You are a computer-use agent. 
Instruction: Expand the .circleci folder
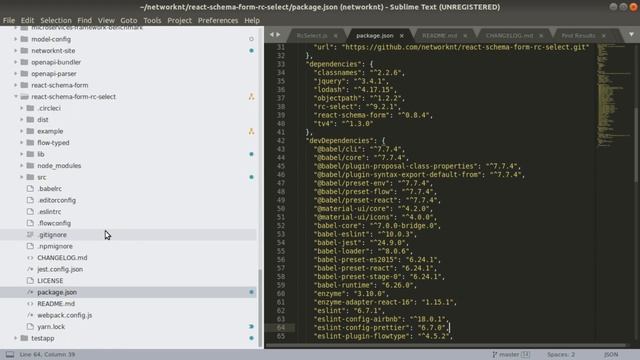click(x=22, y=108)
